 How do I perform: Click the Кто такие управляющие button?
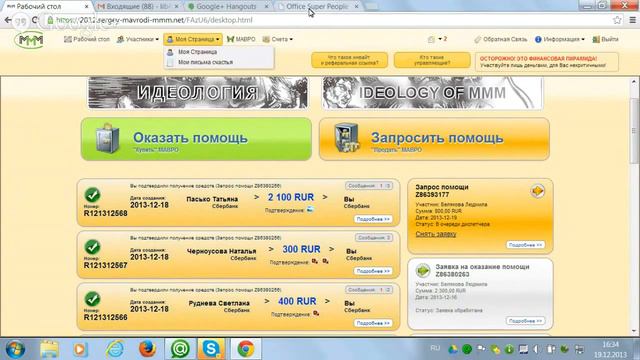point(432,60)
